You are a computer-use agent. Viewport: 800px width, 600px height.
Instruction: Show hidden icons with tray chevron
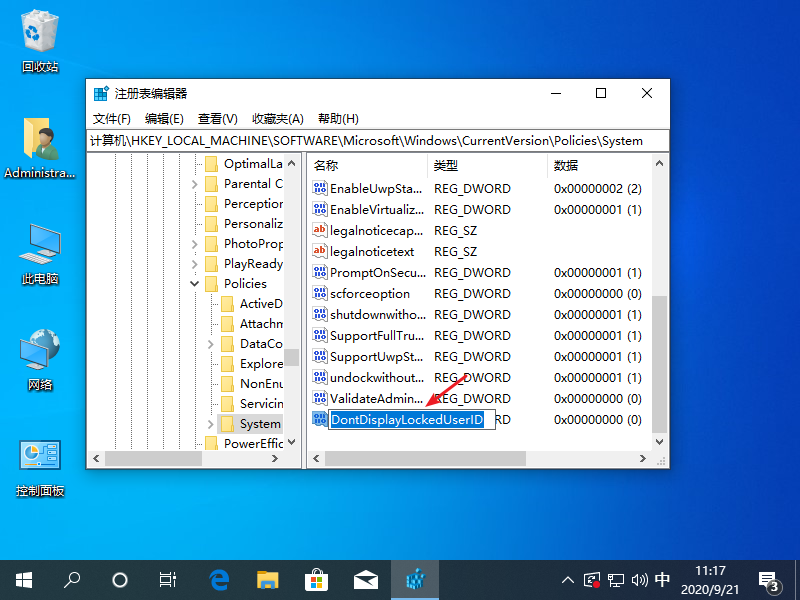coord(567,579)
